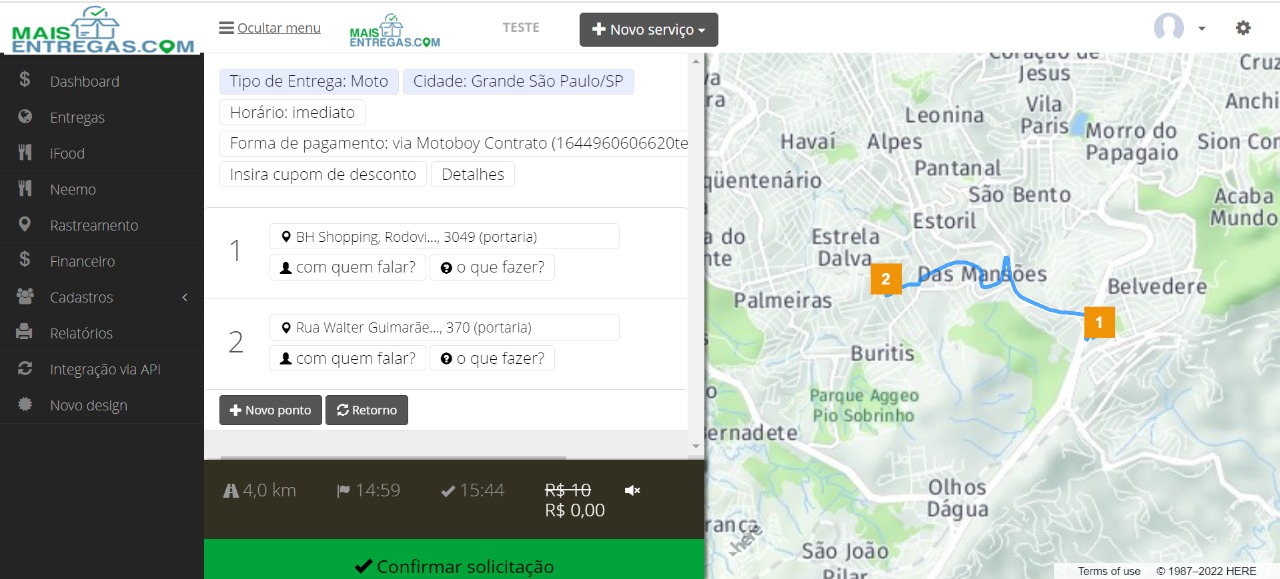Click the 15:44 arrival time
The width and height of the screenshot is (1280, 579).
point(473,490)
